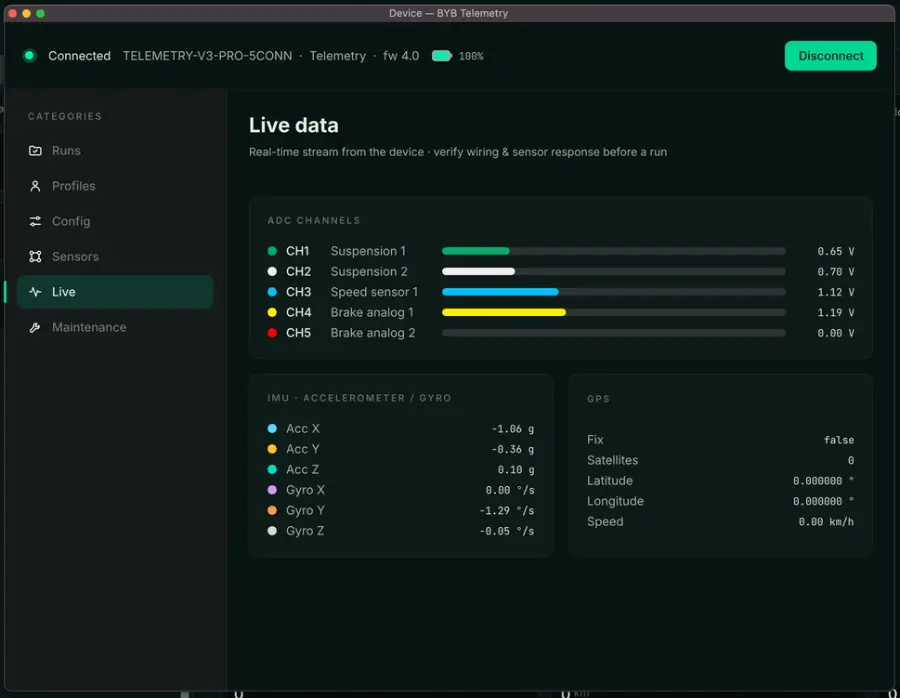Viewport: 900px width, 698px height.
Task: Click the Acc Y value -0.36 g
Action: click(513, 449)
